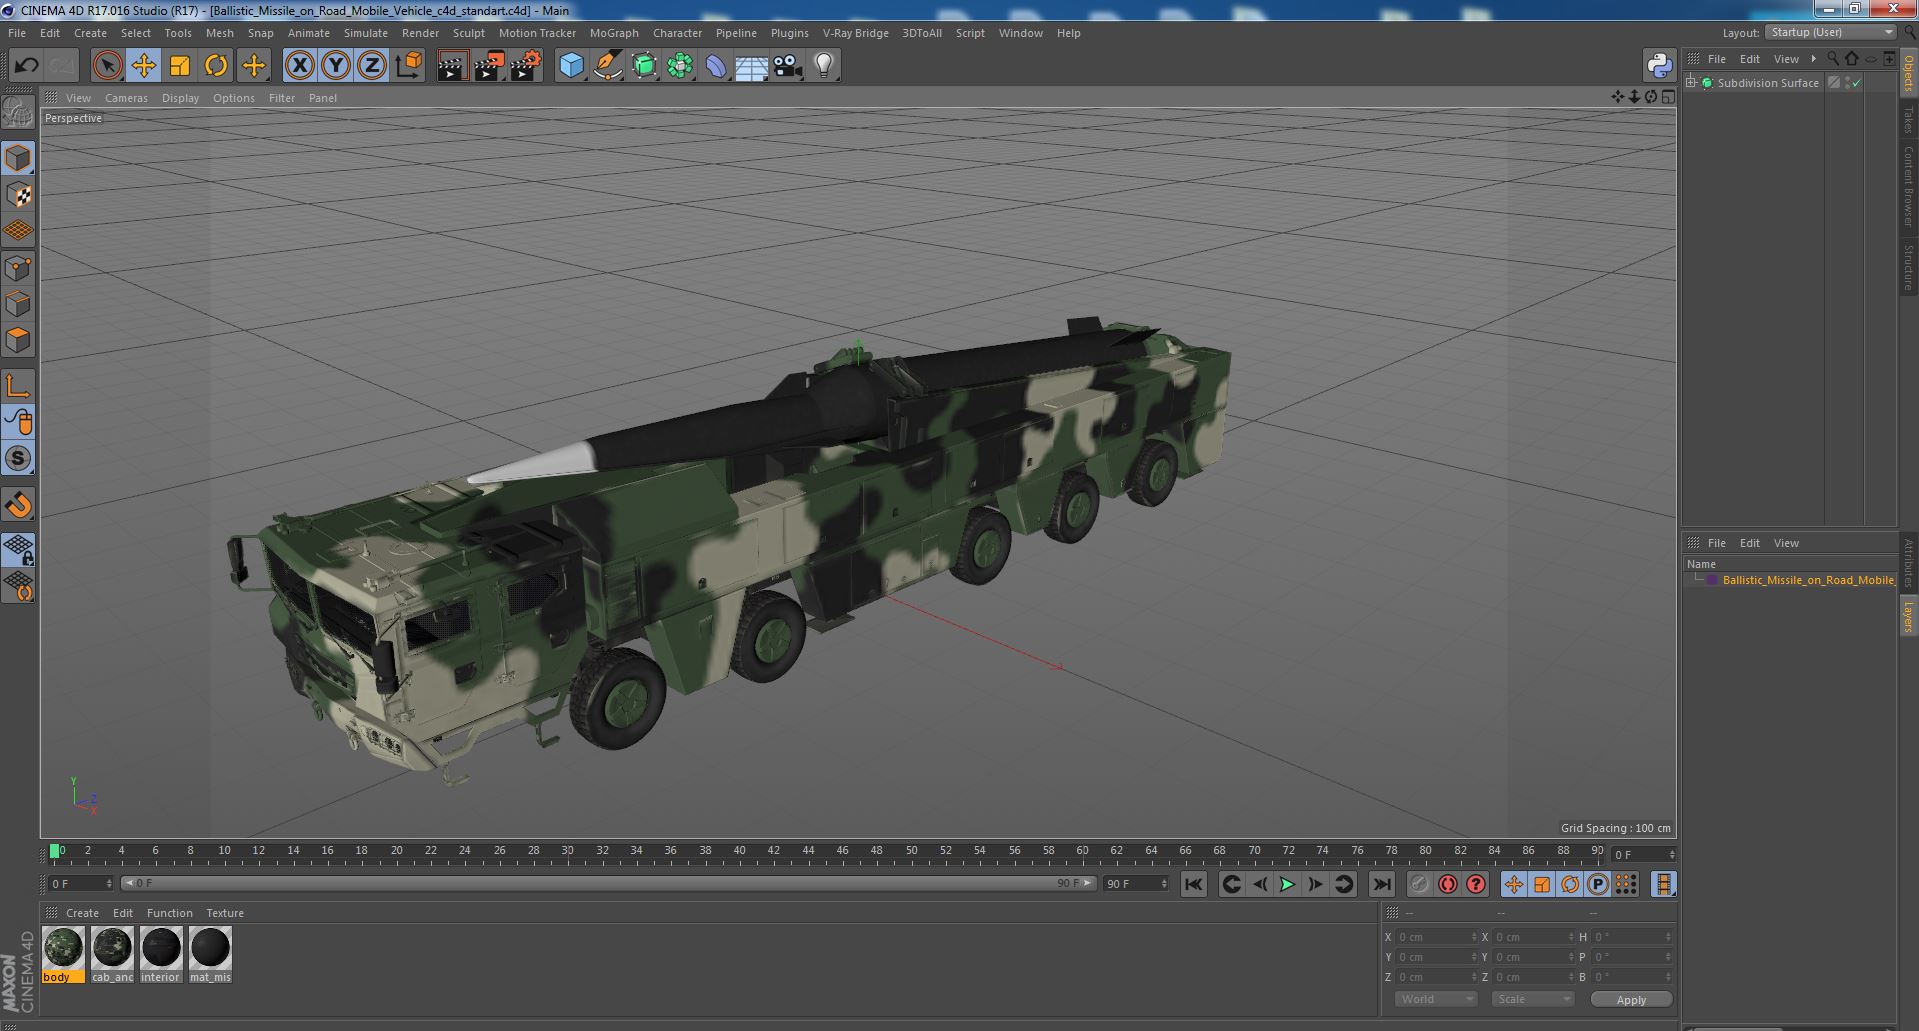Open the MoGraph menu
Screen dimensions: 1919x1031
pyautogui.click(x=614, y=33)
